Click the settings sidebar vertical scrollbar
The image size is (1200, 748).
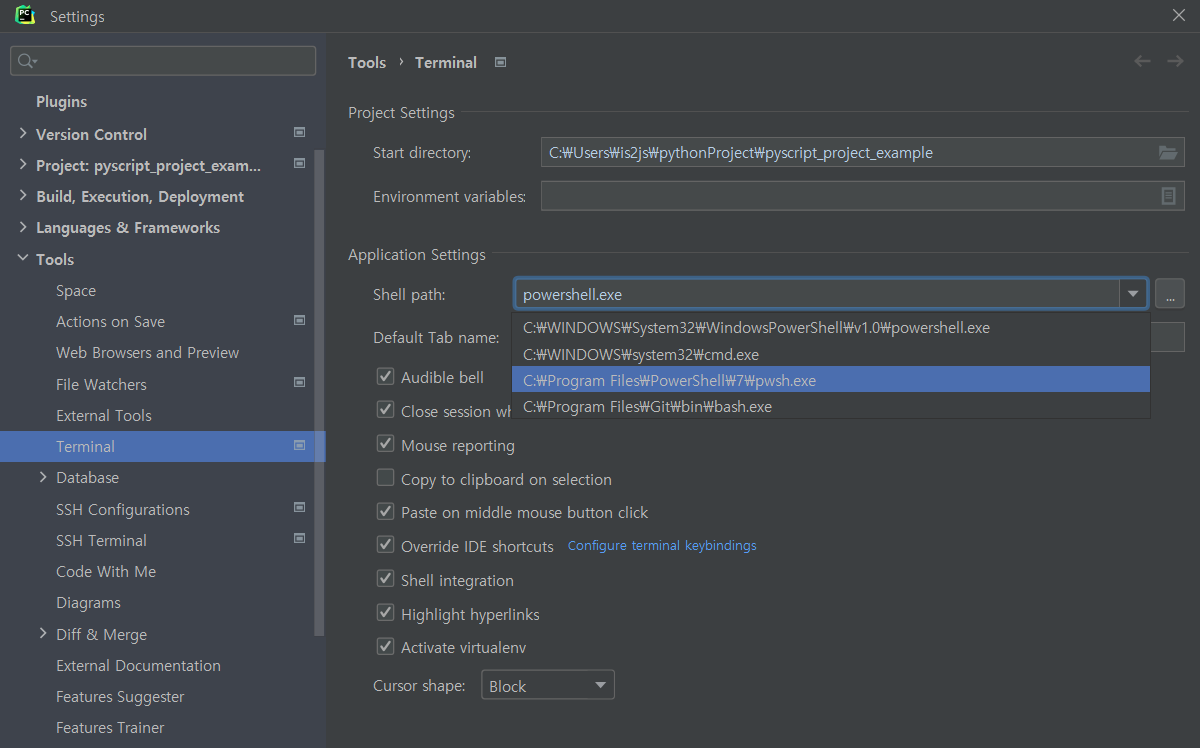point(319,393)
